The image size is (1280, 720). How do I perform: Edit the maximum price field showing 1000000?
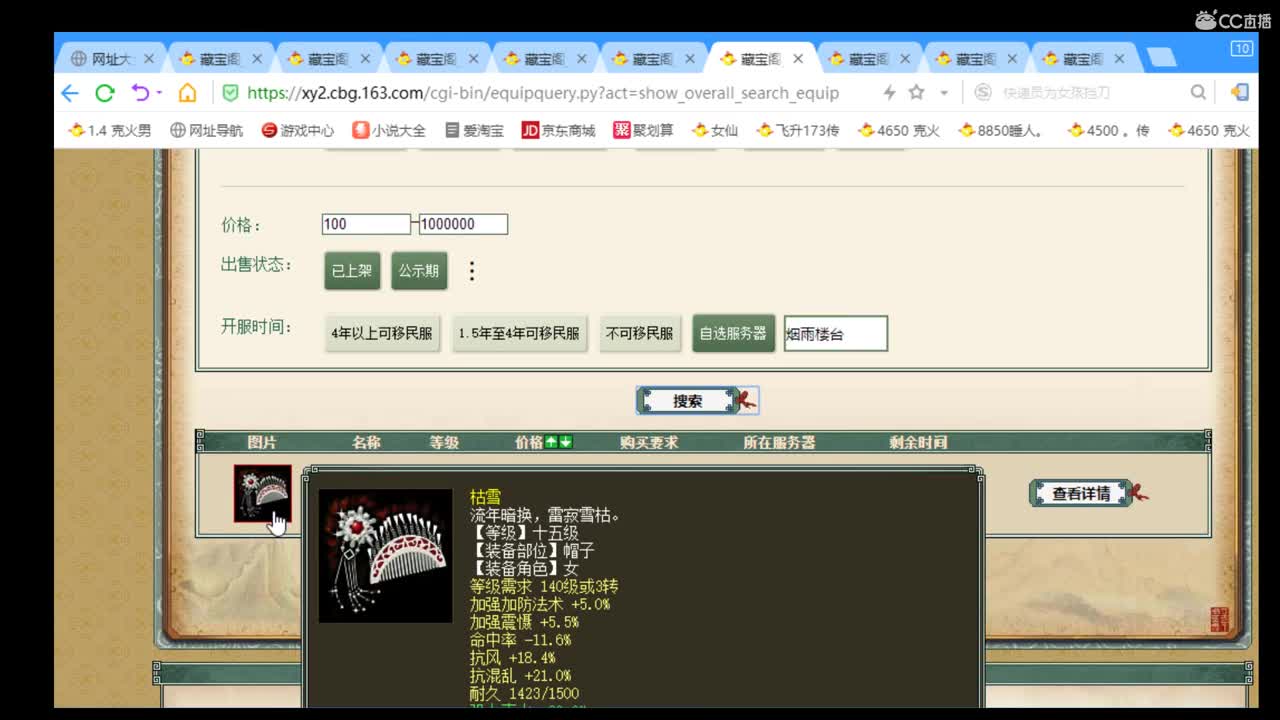pos(463,224)
